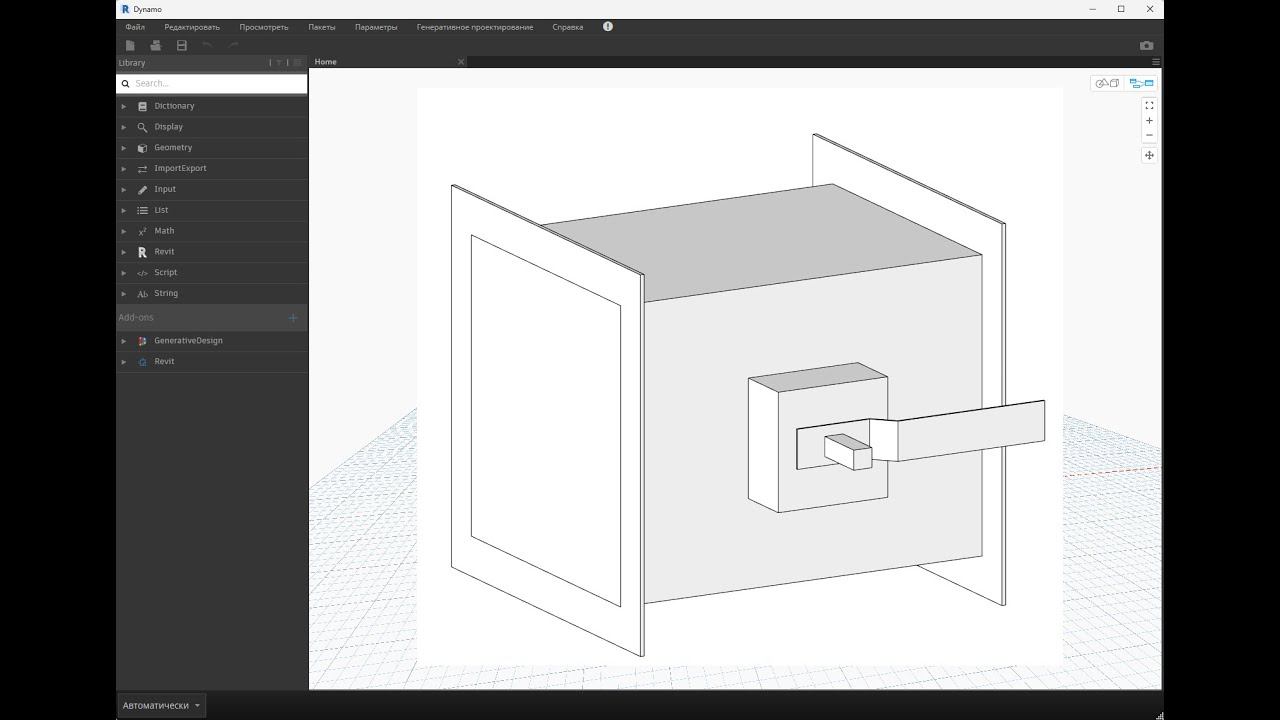Click the Display category icon
The width and height of the screenshot is (1280, 720).
coord(142,127)
